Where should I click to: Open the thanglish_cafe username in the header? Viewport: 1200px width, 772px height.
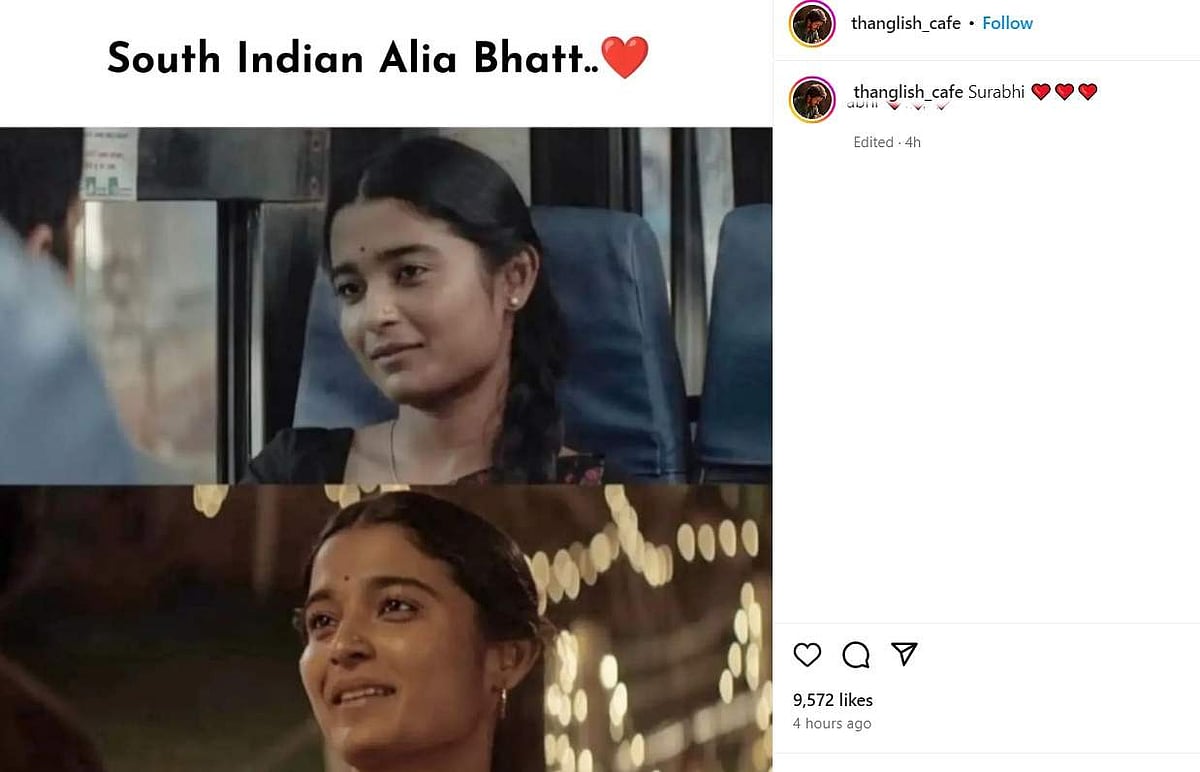click(906, 23)
